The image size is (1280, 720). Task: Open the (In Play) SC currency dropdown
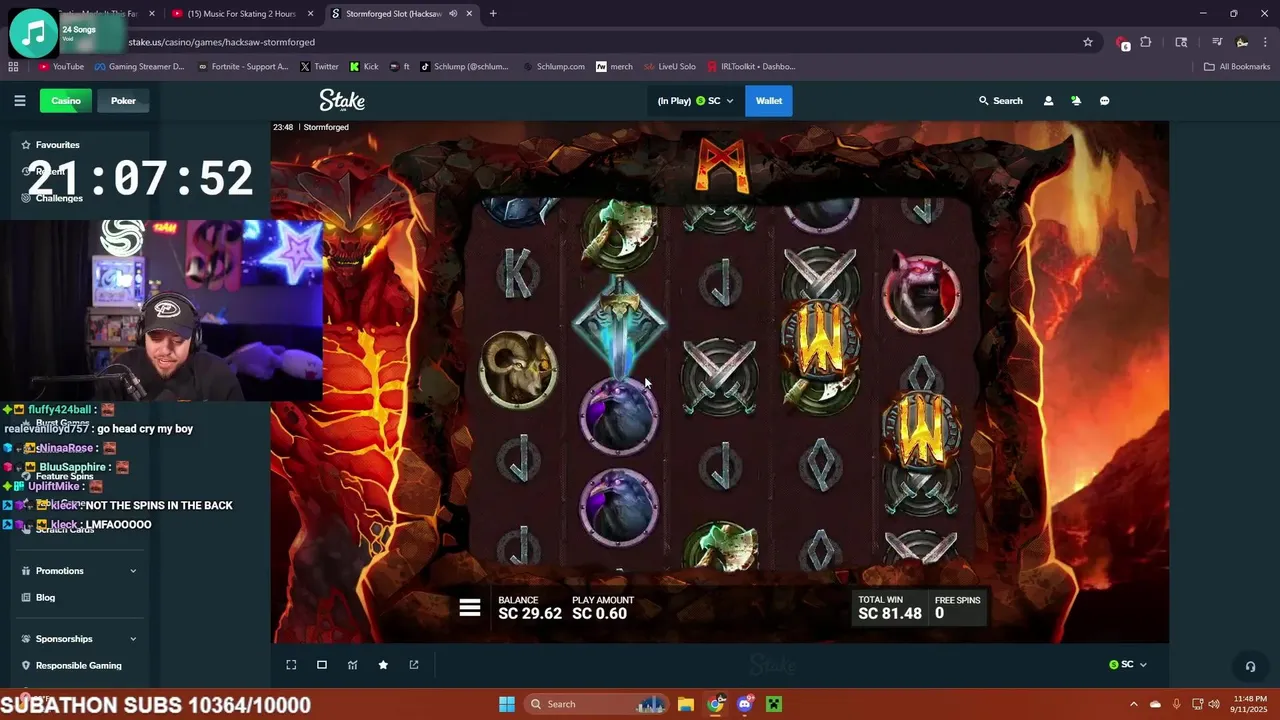pyautogui.click(x=695, y=101)
